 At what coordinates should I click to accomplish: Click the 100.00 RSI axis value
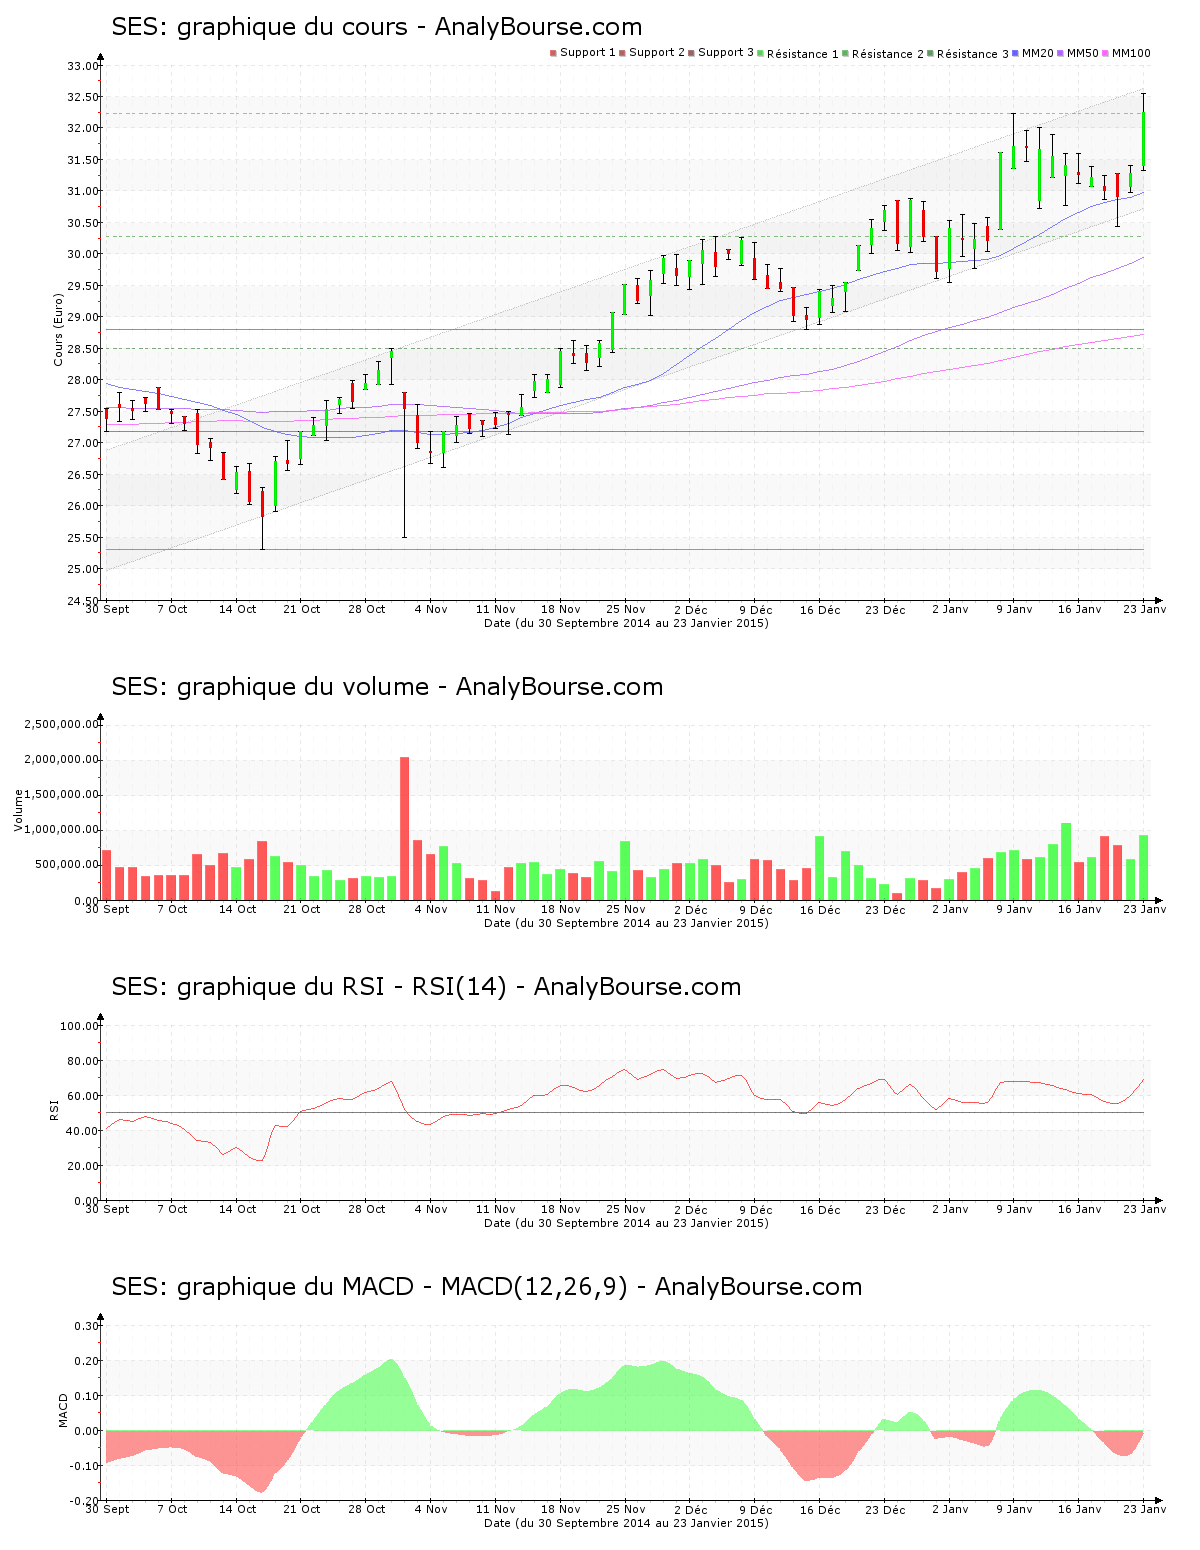point(80,1026)
